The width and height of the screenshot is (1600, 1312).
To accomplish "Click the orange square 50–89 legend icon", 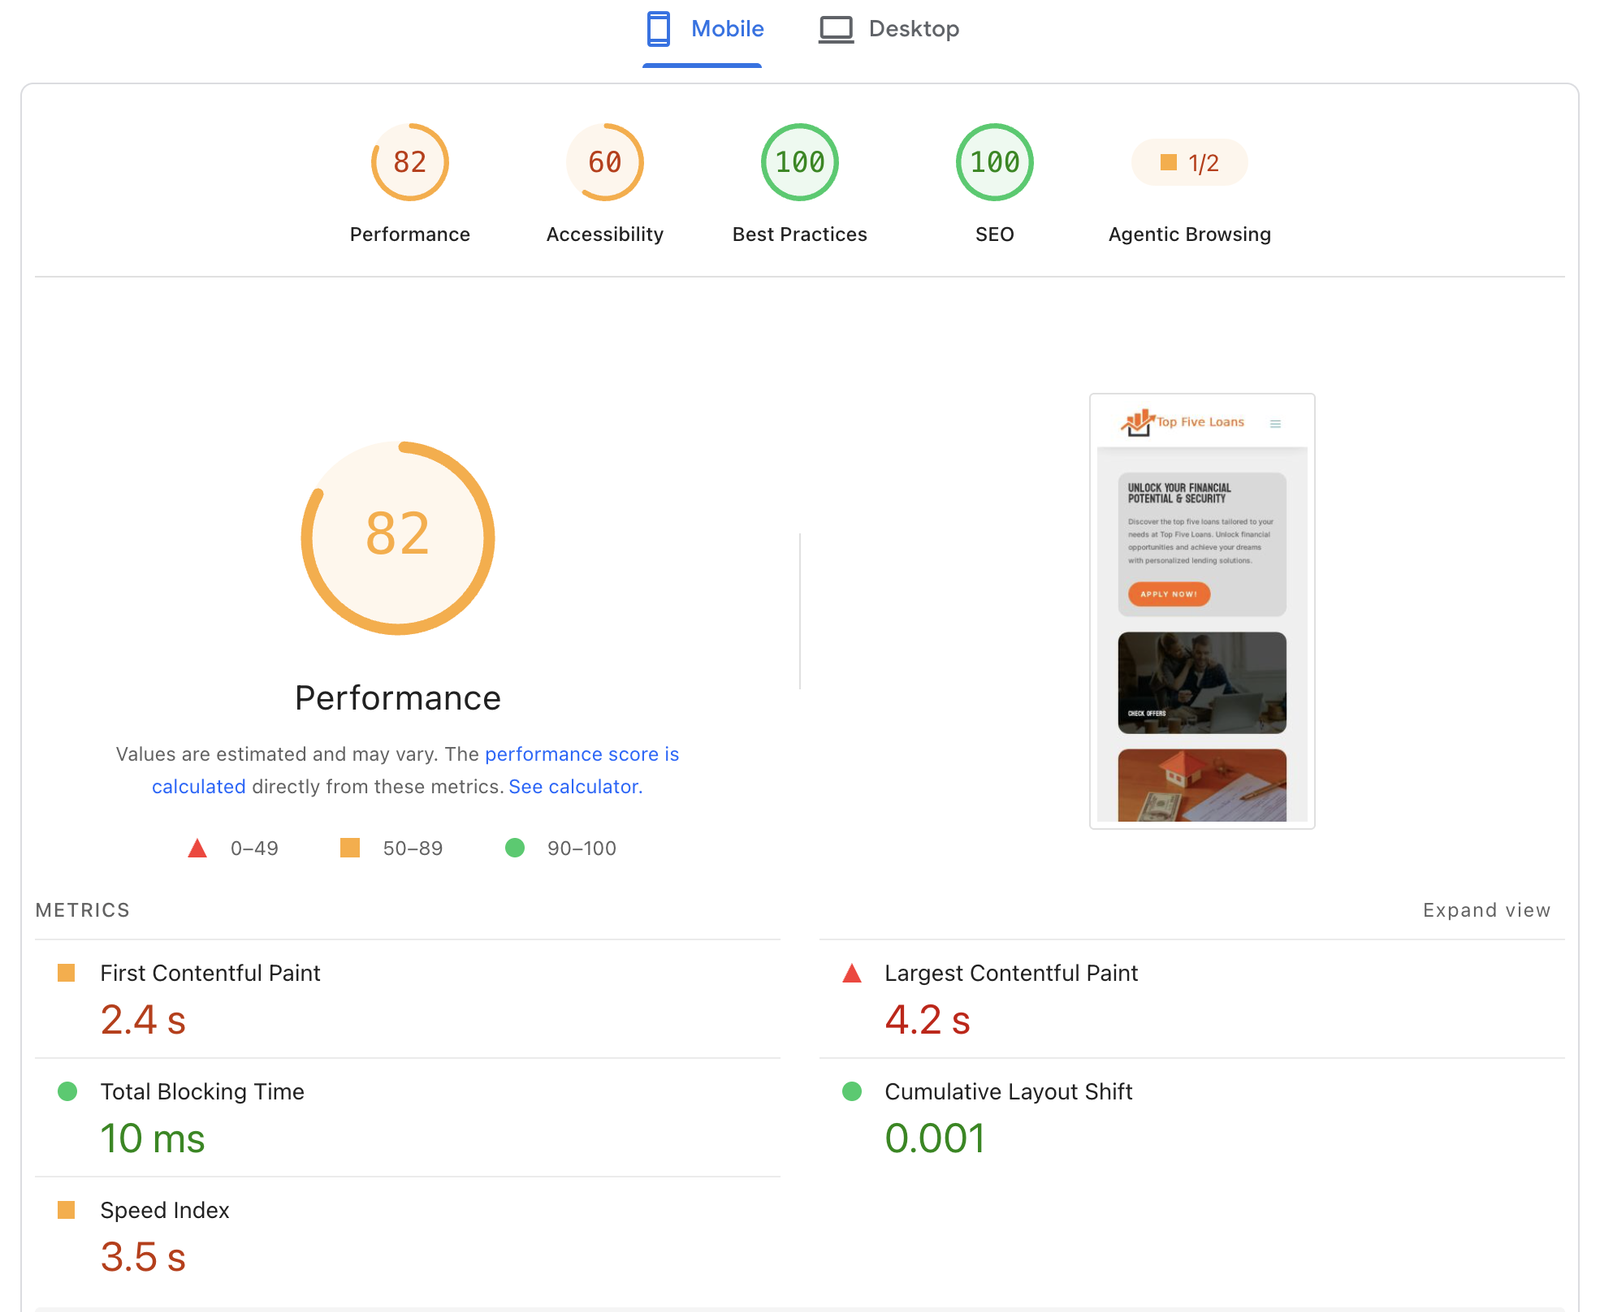I will (x=350, y=848).
